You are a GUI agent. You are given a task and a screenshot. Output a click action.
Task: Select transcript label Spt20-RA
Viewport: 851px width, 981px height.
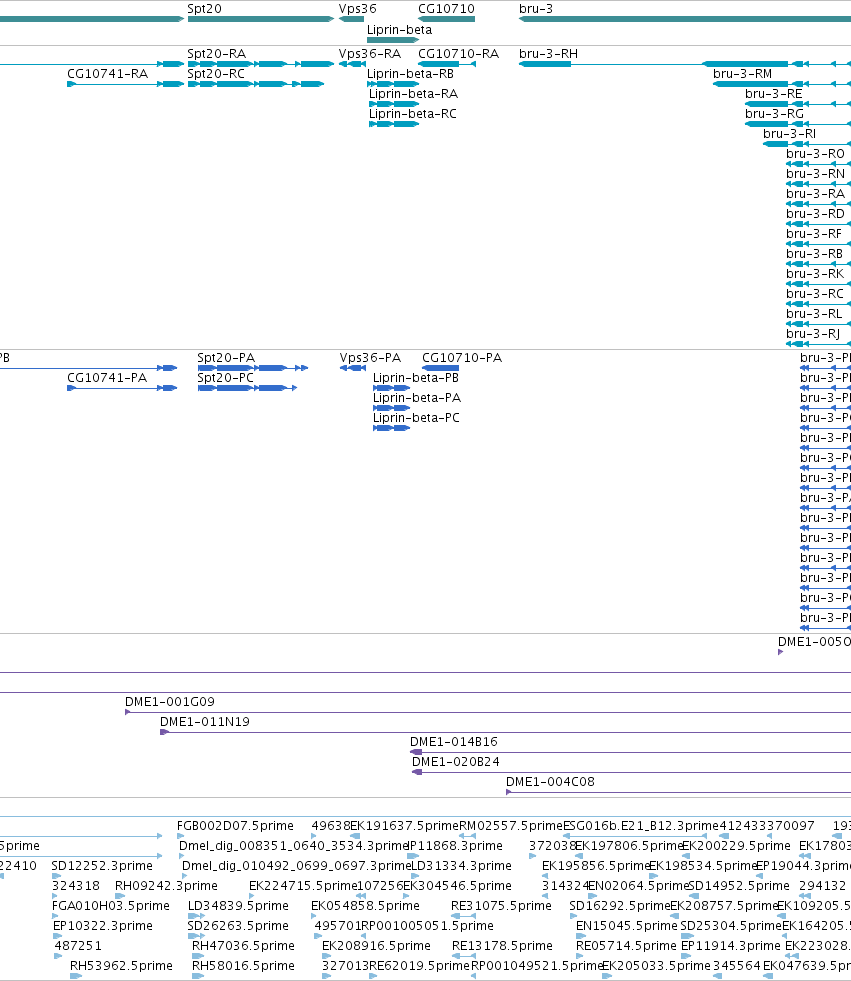217,54
